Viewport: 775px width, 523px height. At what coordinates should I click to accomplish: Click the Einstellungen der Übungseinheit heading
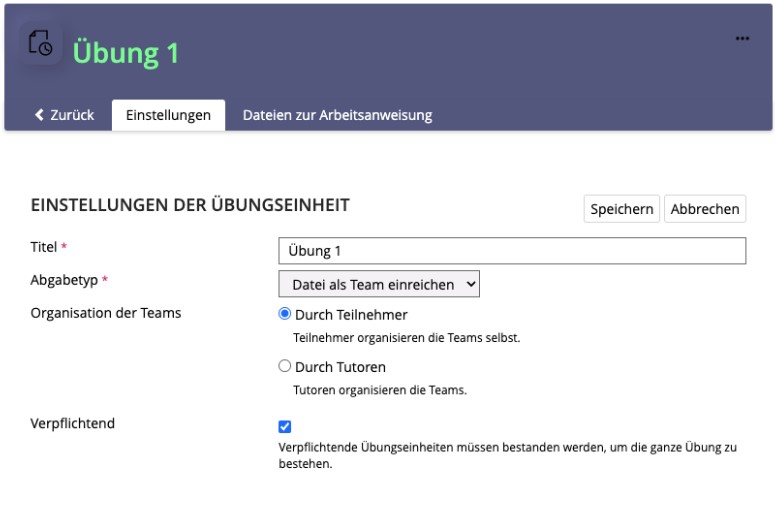click(x=190, y=205)
